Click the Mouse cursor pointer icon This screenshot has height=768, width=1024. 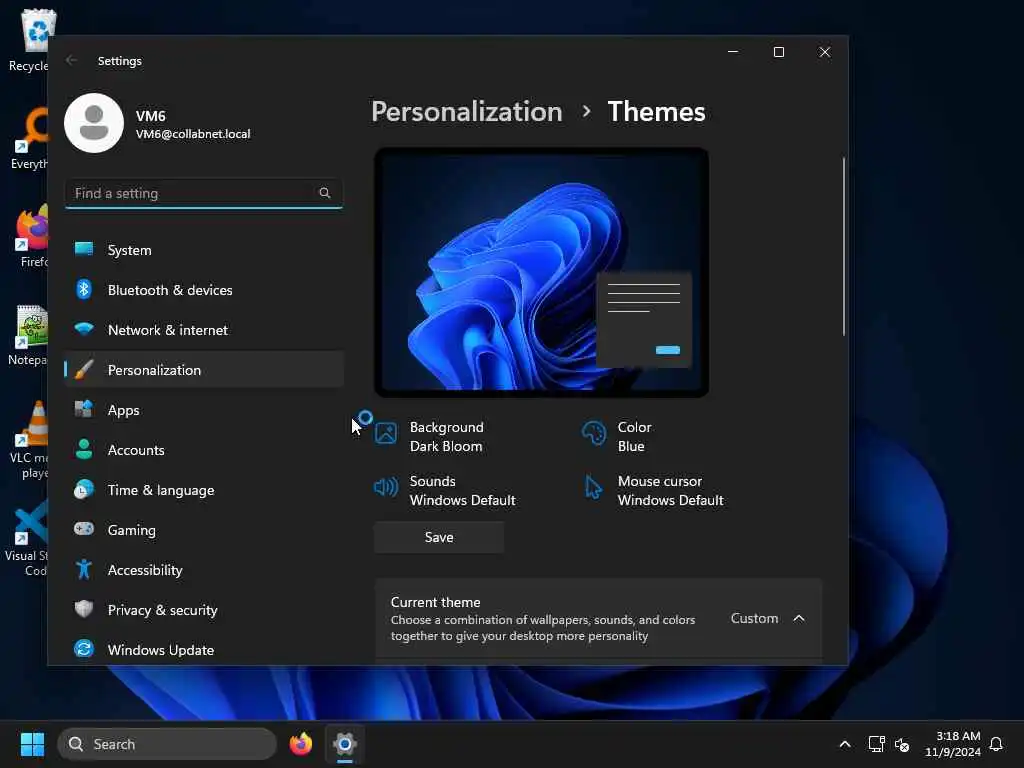(x=593, y=487)
